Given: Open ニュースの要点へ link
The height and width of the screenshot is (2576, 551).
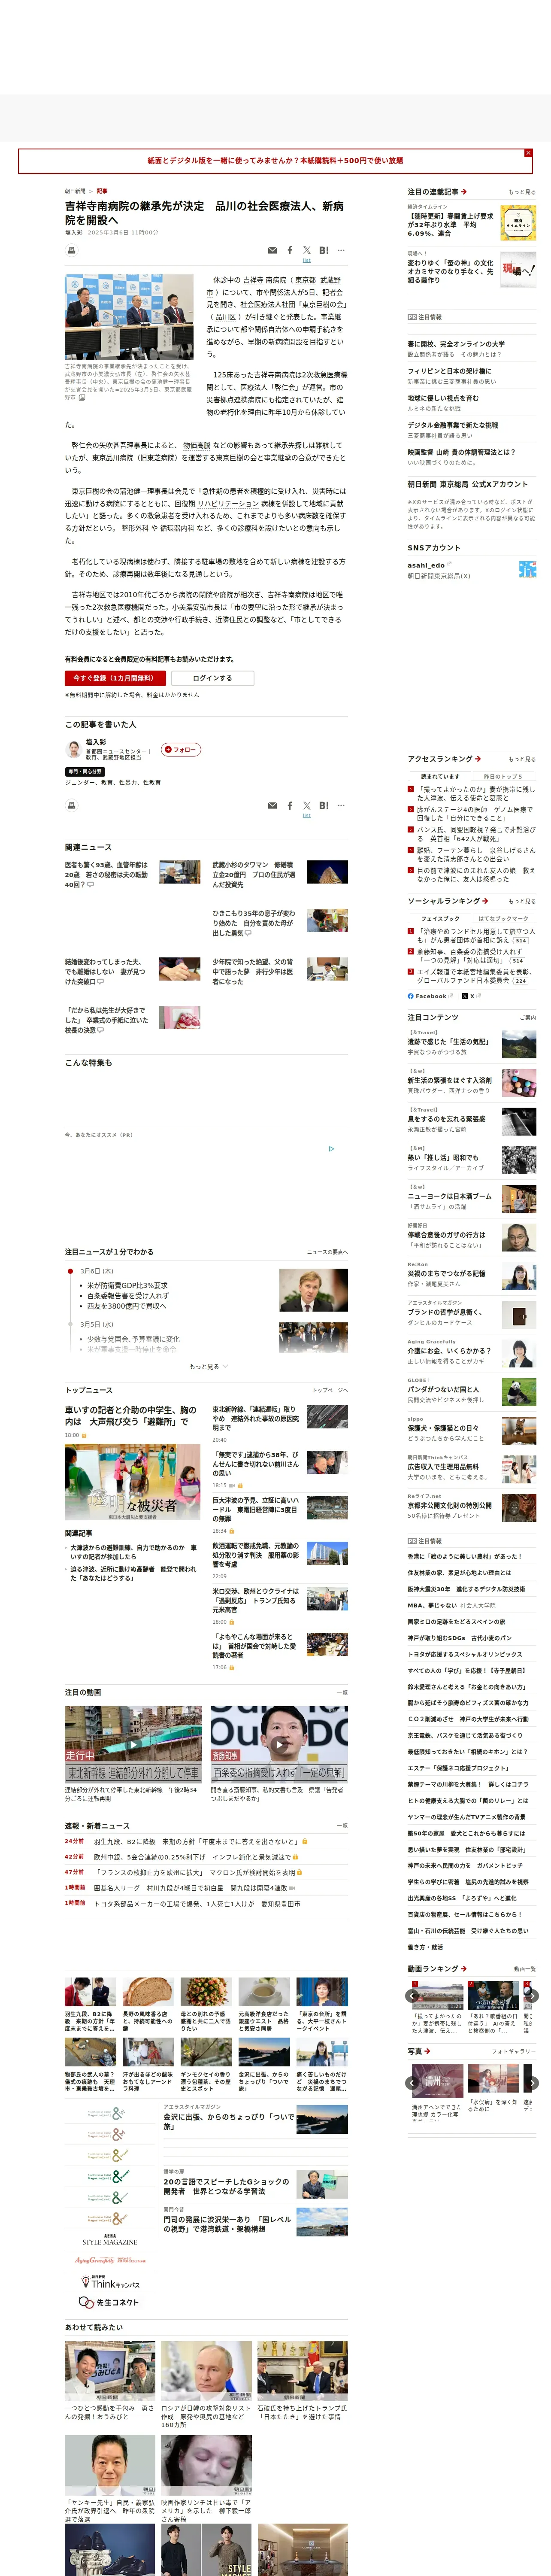Looking at the screenshot, I should 327,1252.
